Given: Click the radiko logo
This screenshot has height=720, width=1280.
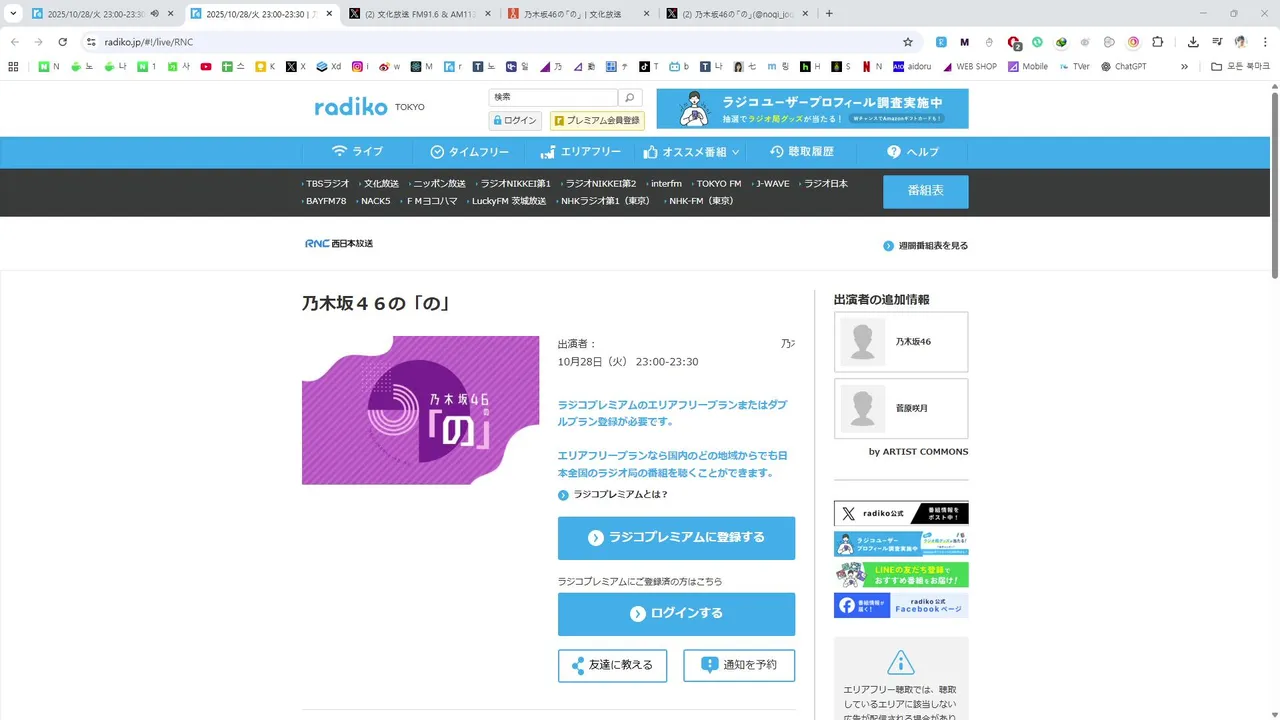Looking at the screenshot, I should [x=351, y=107].
